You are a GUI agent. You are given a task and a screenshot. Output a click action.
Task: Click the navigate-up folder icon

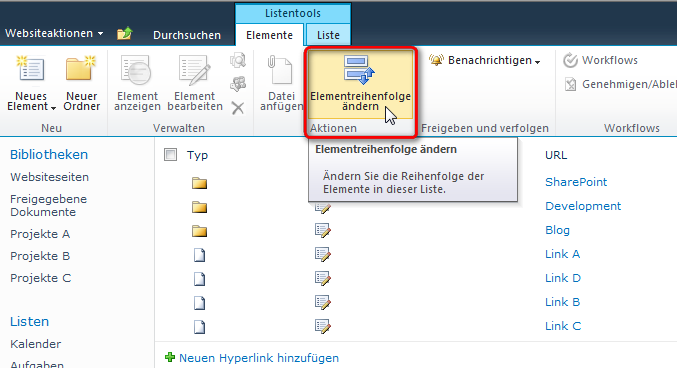[x=125, y=33]
